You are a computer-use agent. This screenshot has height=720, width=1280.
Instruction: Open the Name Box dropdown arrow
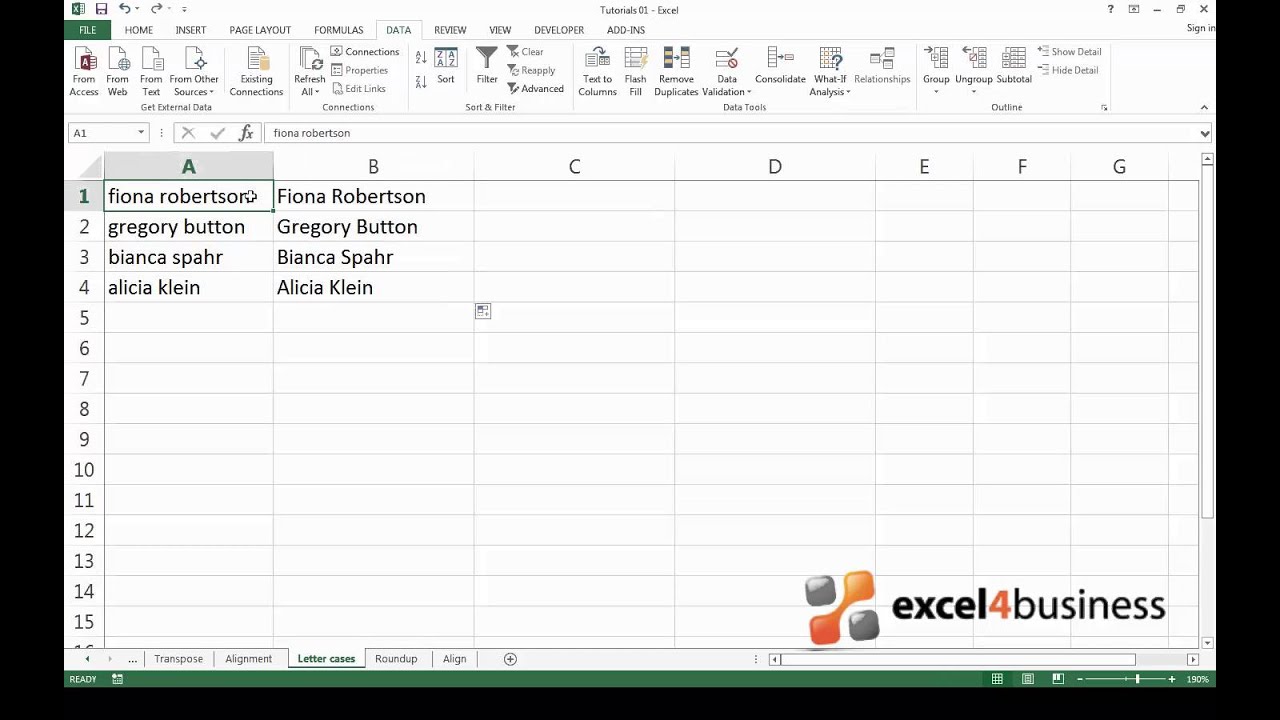[x=141, y=132]
